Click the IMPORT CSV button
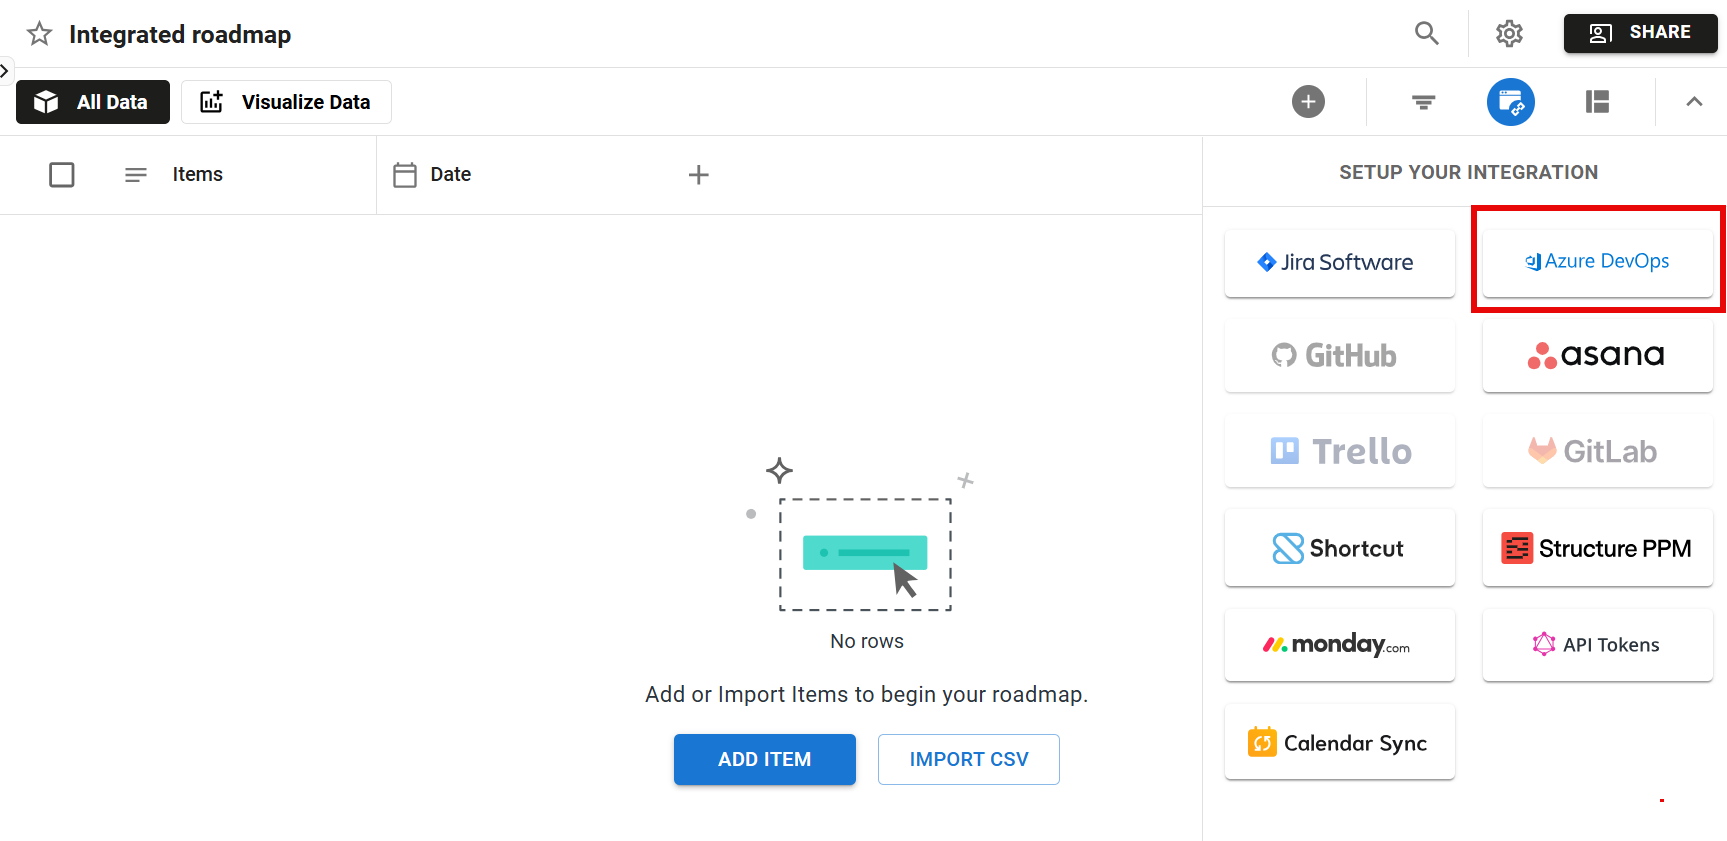 click(968, 759)
